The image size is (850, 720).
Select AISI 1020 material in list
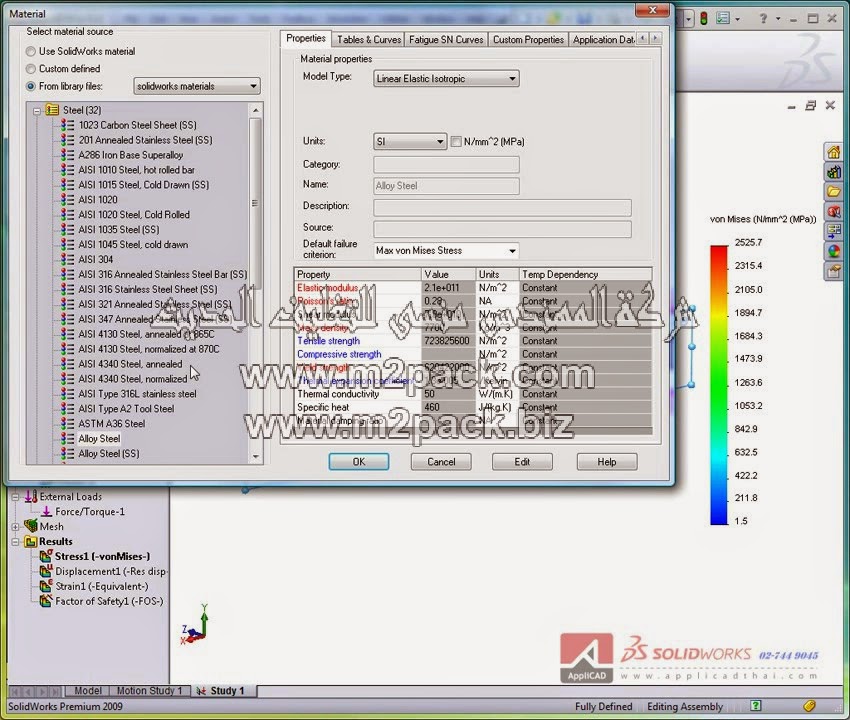[98, 200]
